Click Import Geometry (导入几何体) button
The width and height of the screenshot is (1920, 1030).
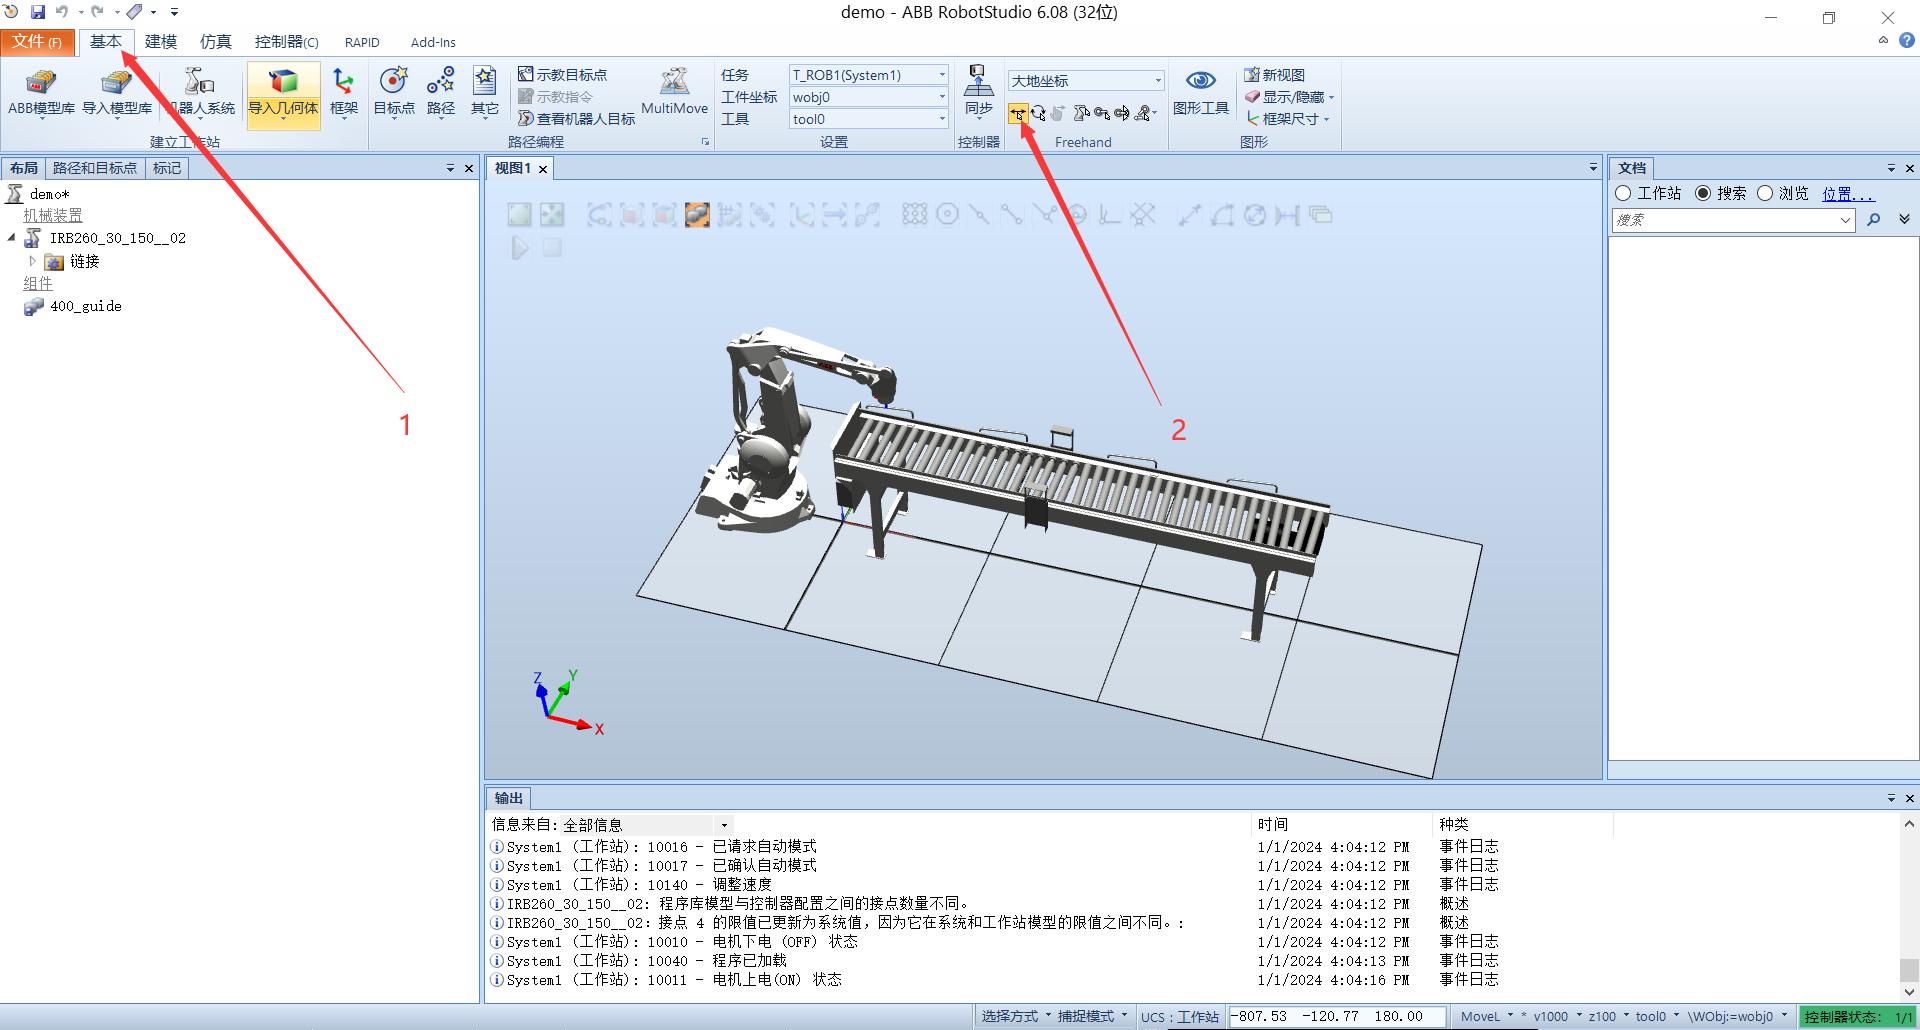click(283, 93)
